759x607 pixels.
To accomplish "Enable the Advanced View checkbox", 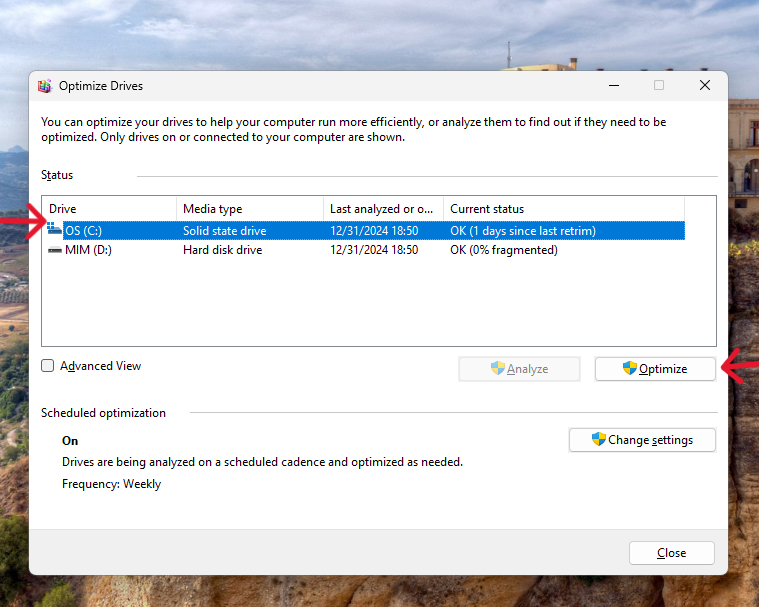I will 47,365.
